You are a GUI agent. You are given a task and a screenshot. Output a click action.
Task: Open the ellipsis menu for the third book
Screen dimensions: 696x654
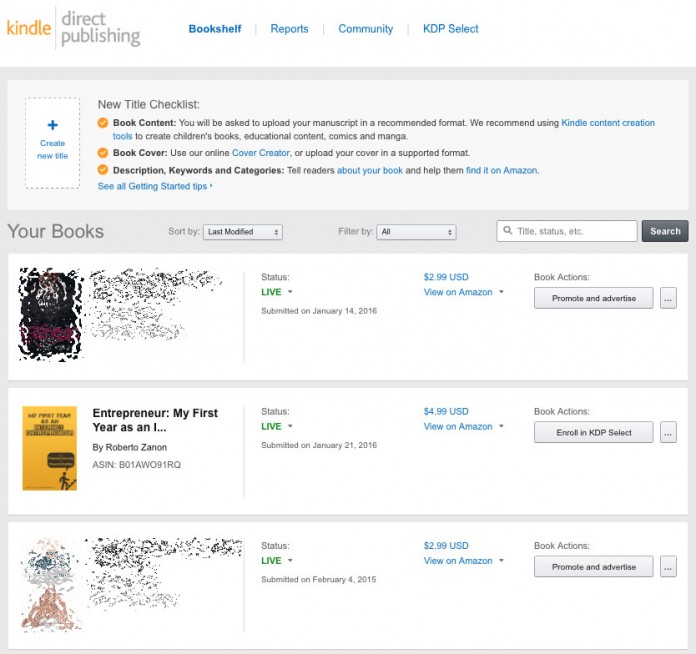pyautogui.click(x=668, y=566)
